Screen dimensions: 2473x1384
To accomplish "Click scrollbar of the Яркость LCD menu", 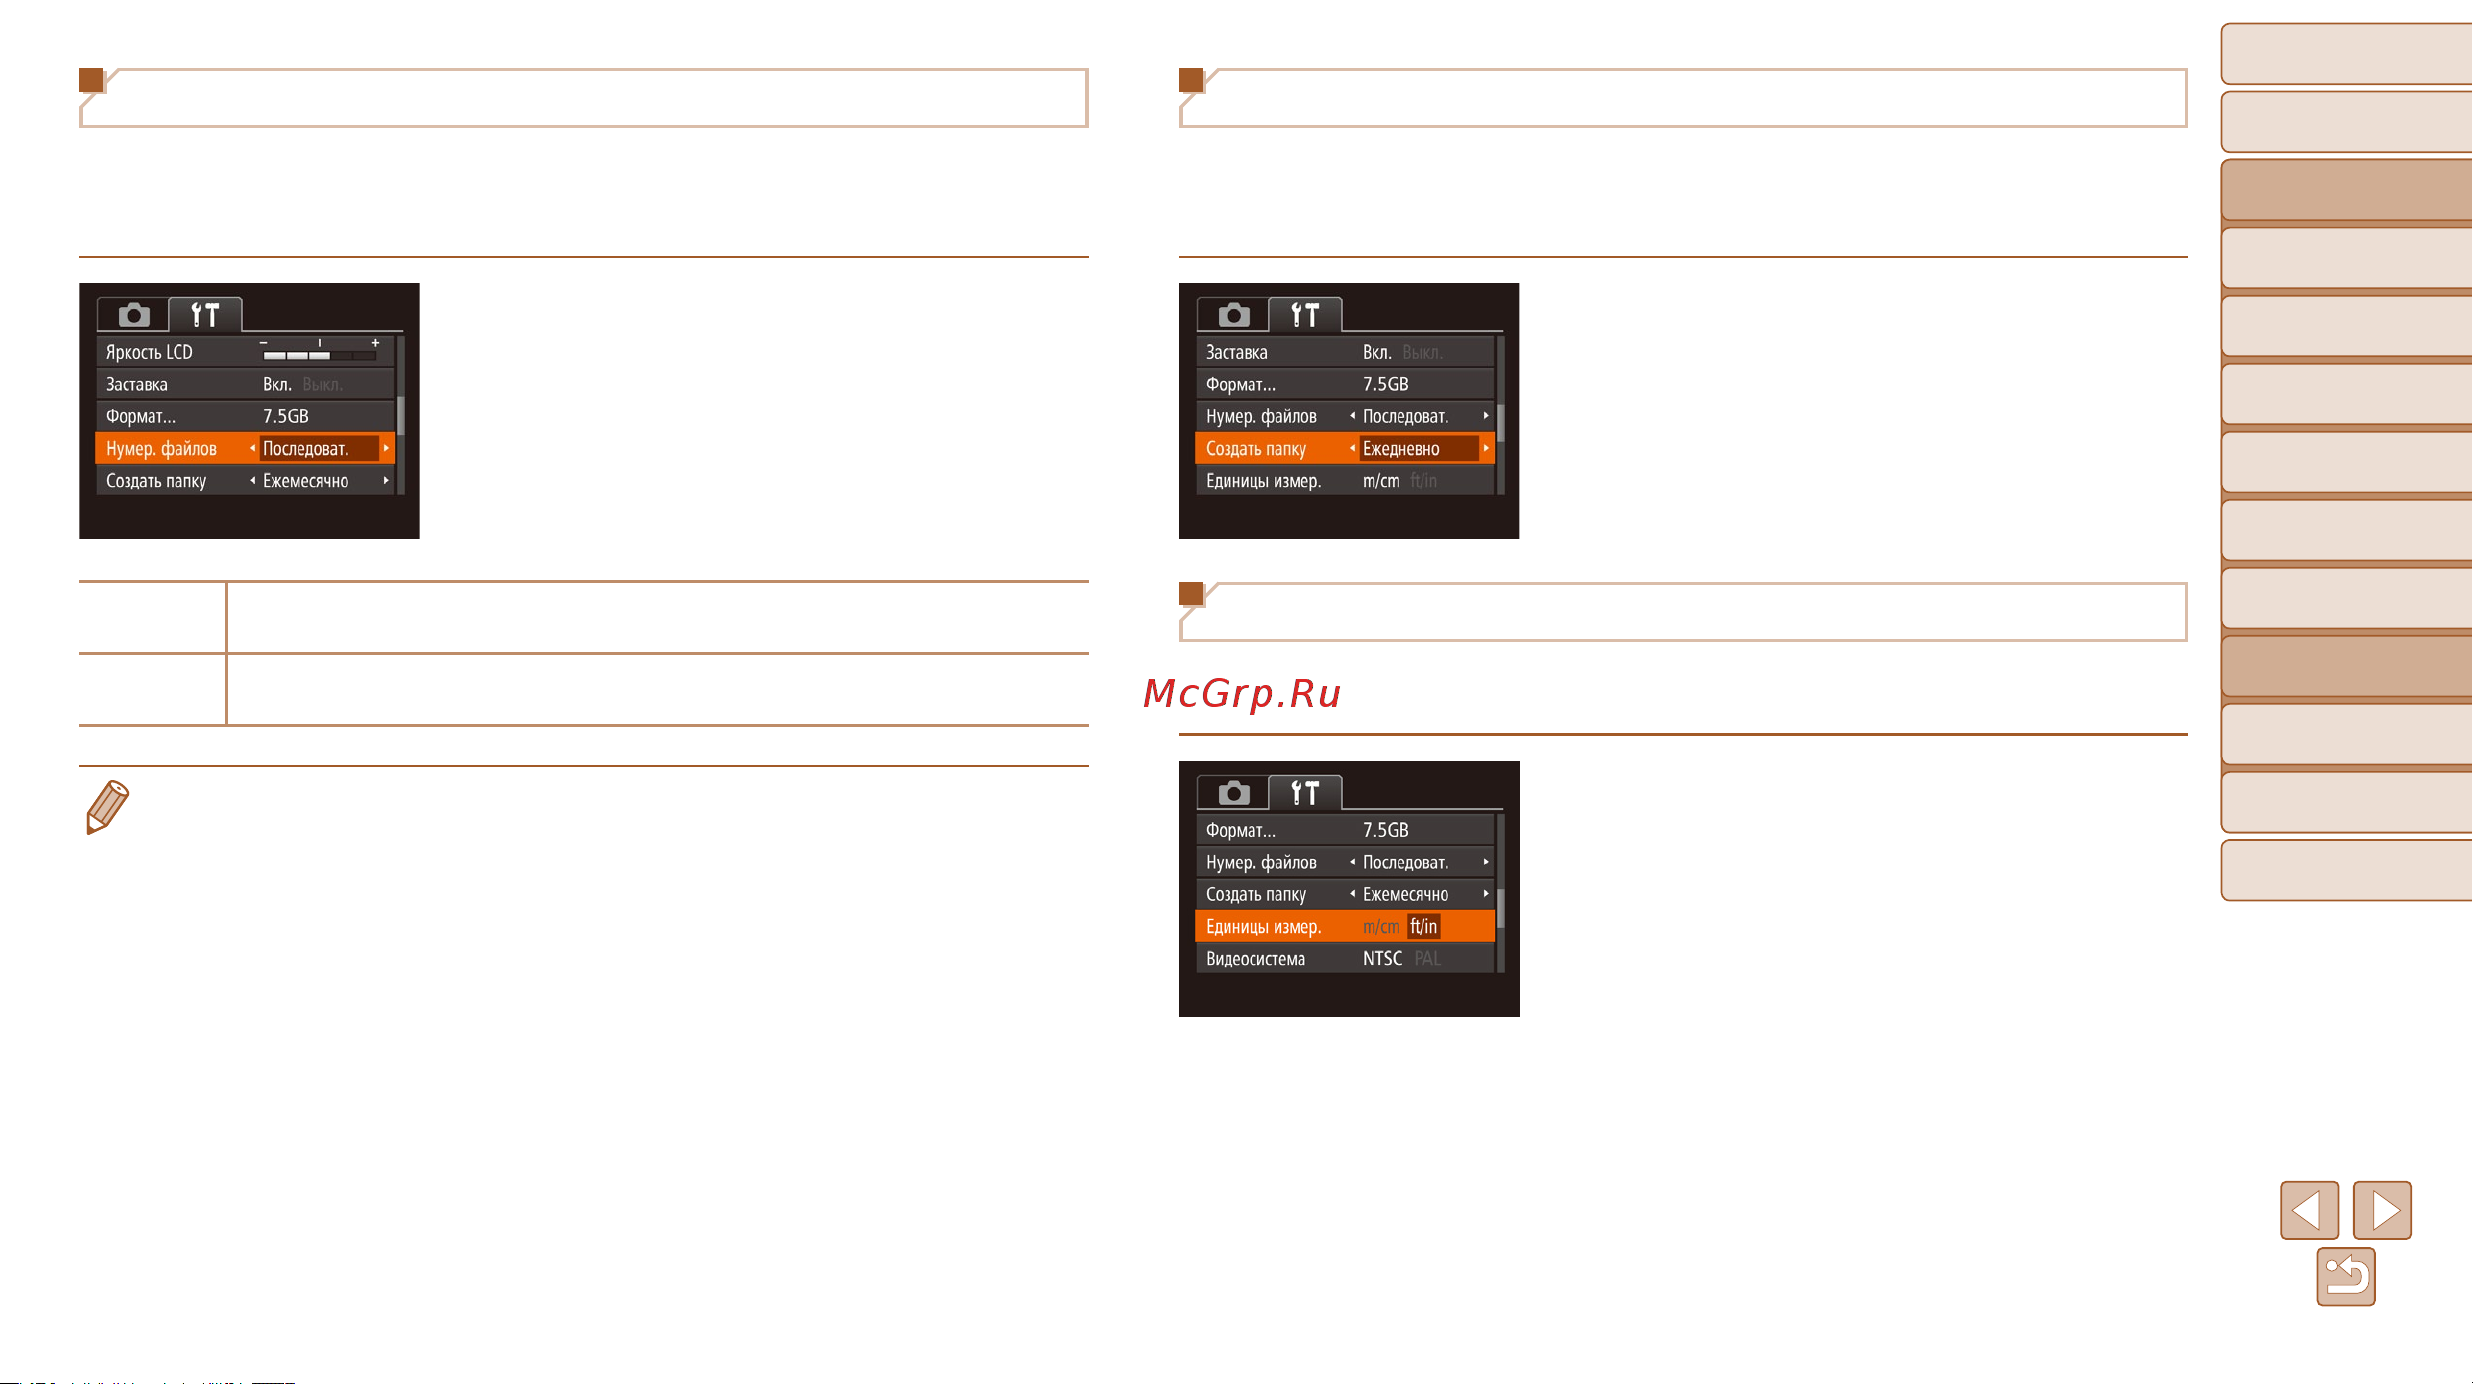I will click(400, 415).
